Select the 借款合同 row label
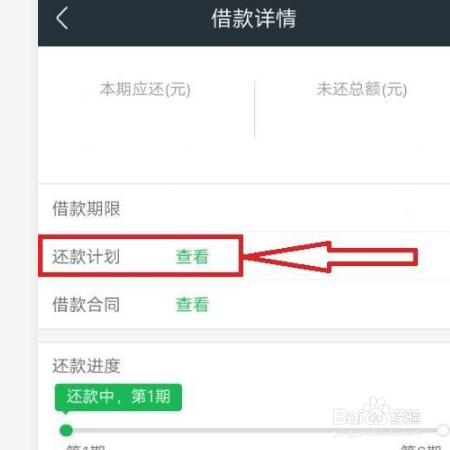The image size is (450, 450). 86,304
